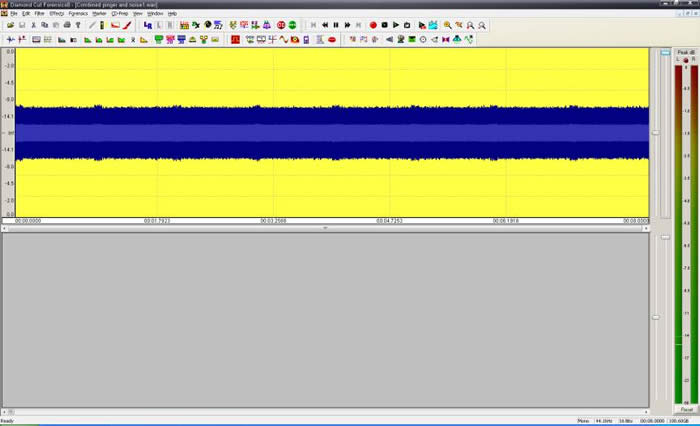The image size is (700, 426).
Task: Click the Mono status bar entry
Action: 583,421
